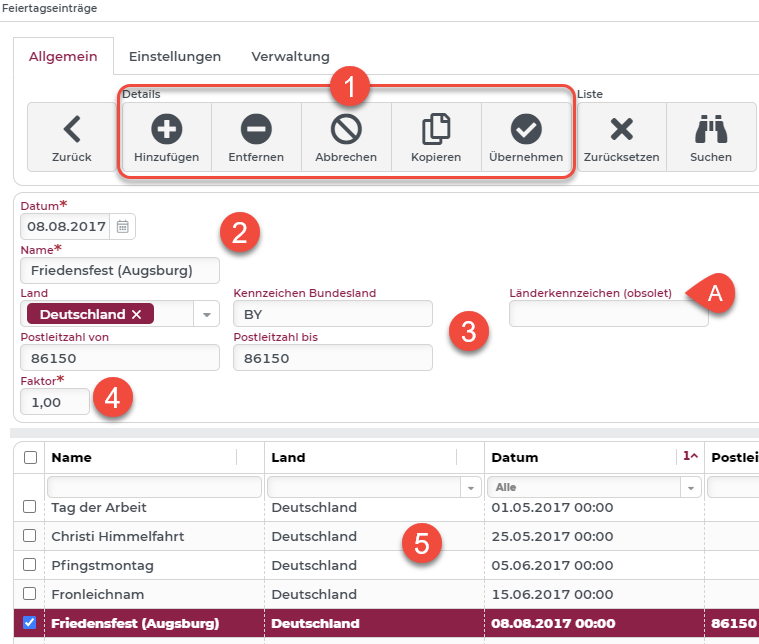Sort by the Name column header

pos(71,457)
